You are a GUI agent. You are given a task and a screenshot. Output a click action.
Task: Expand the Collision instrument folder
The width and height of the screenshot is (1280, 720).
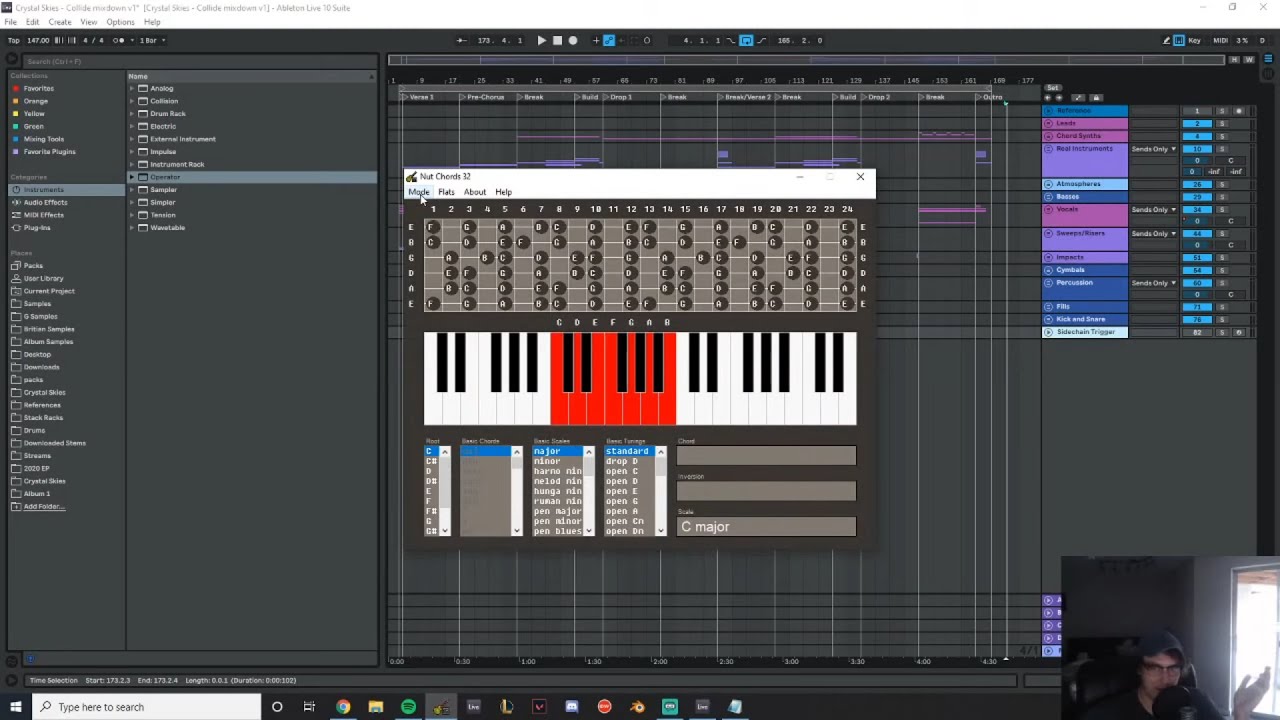coord(131,101)
